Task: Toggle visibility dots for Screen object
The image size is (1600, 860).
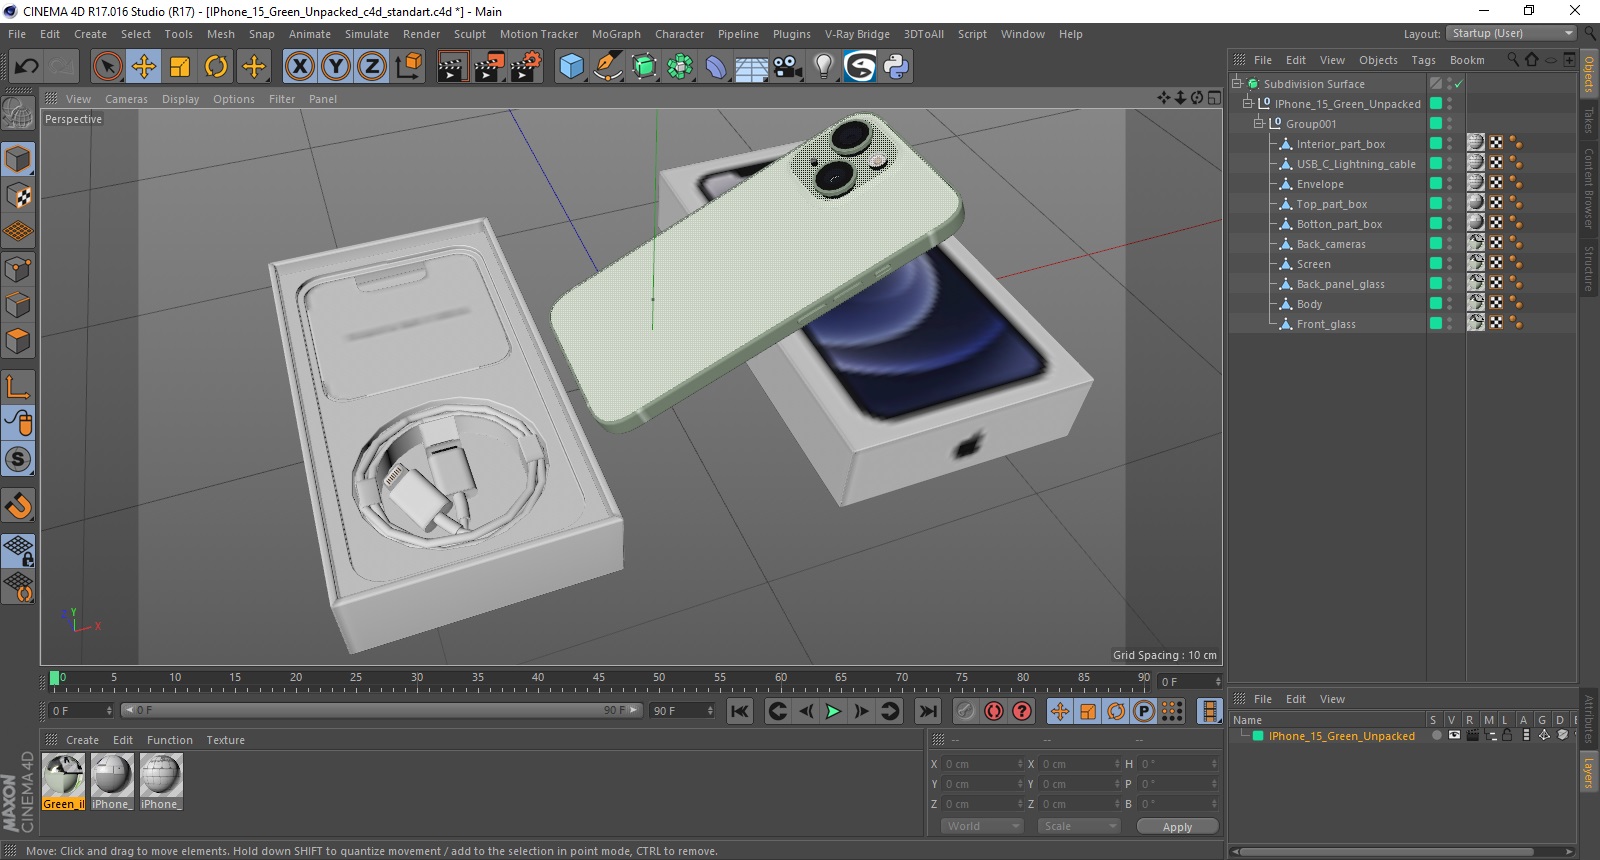Action: point(1449,264)
